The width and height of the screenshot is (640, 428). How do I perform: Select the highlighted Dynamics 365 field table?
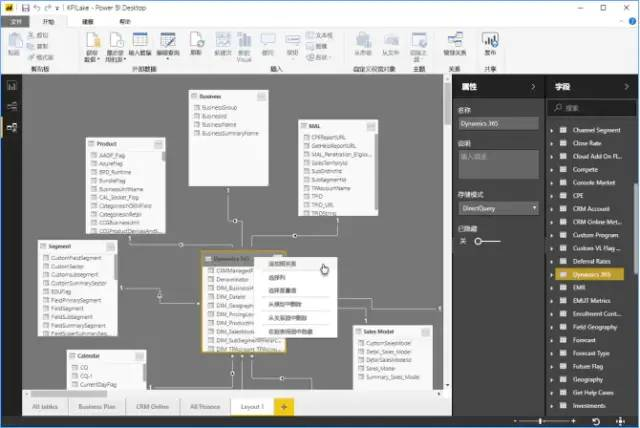tap(589, 275)
